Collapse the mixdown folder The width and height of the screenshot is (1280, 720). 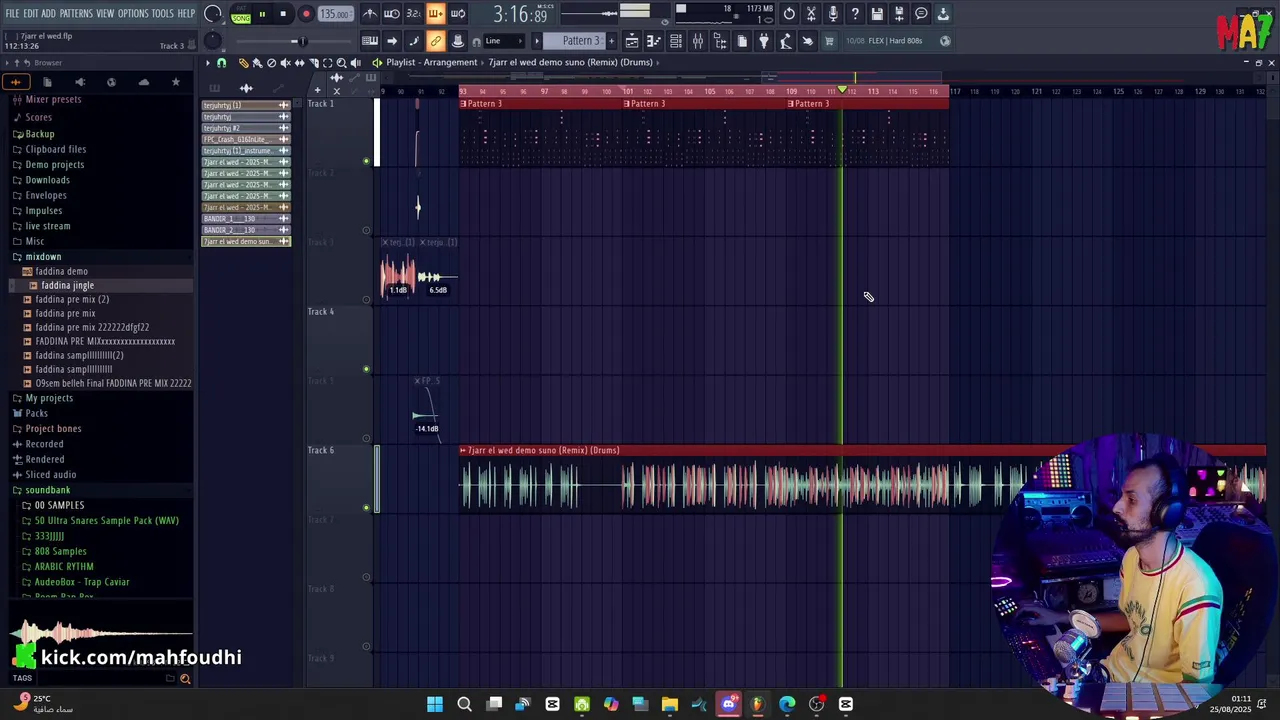pos(43,256)
